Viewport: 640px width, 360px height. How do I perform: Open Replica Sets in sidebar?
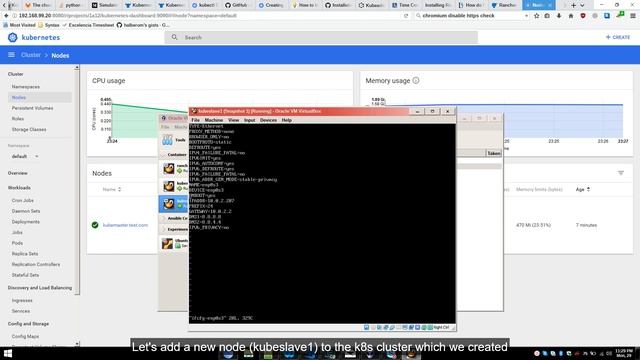pyautogui.click(x=25, y=253)
